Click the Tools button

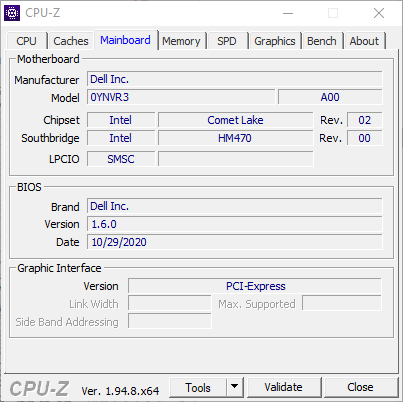pos(198,388)
